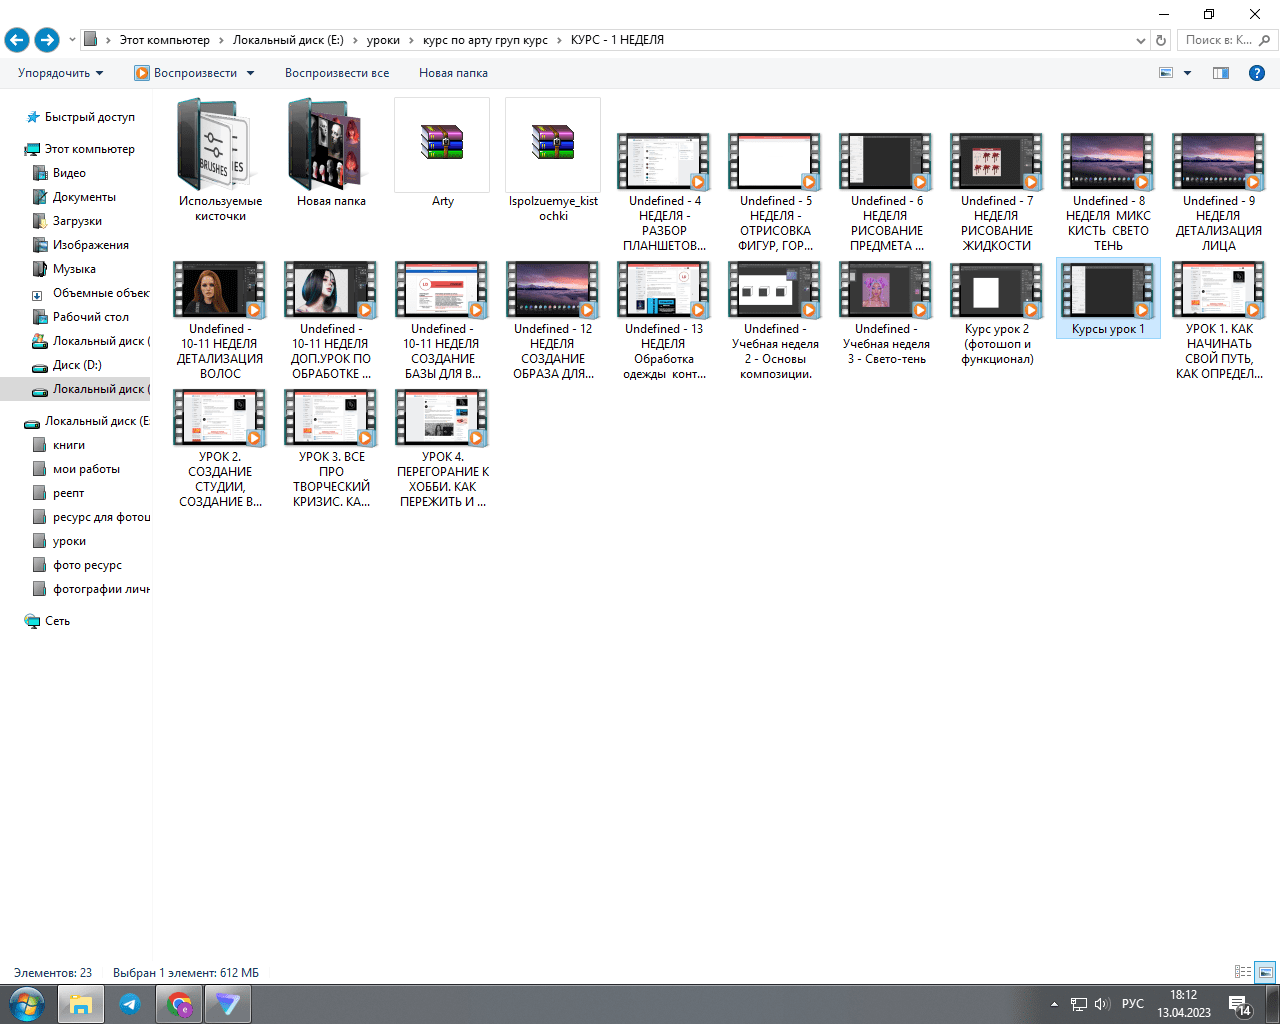This screenshot has height=1024, width=1280.
Task: Open the Упорядочить menu
Action: point(60,73)
